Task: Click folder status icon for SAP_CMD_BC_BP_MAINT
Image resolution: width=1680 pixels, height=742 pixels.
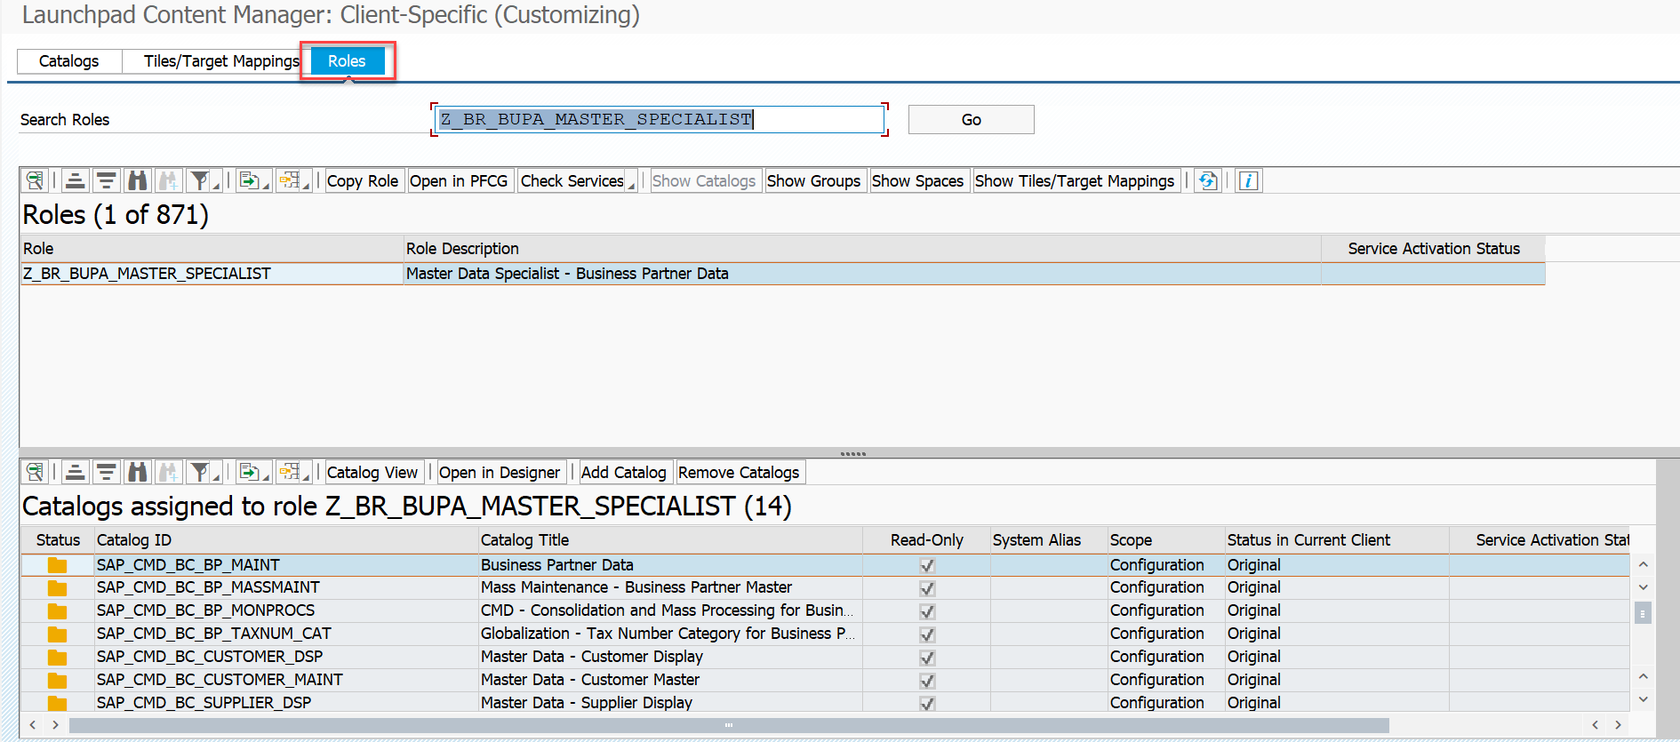Action: click(57, 565)
